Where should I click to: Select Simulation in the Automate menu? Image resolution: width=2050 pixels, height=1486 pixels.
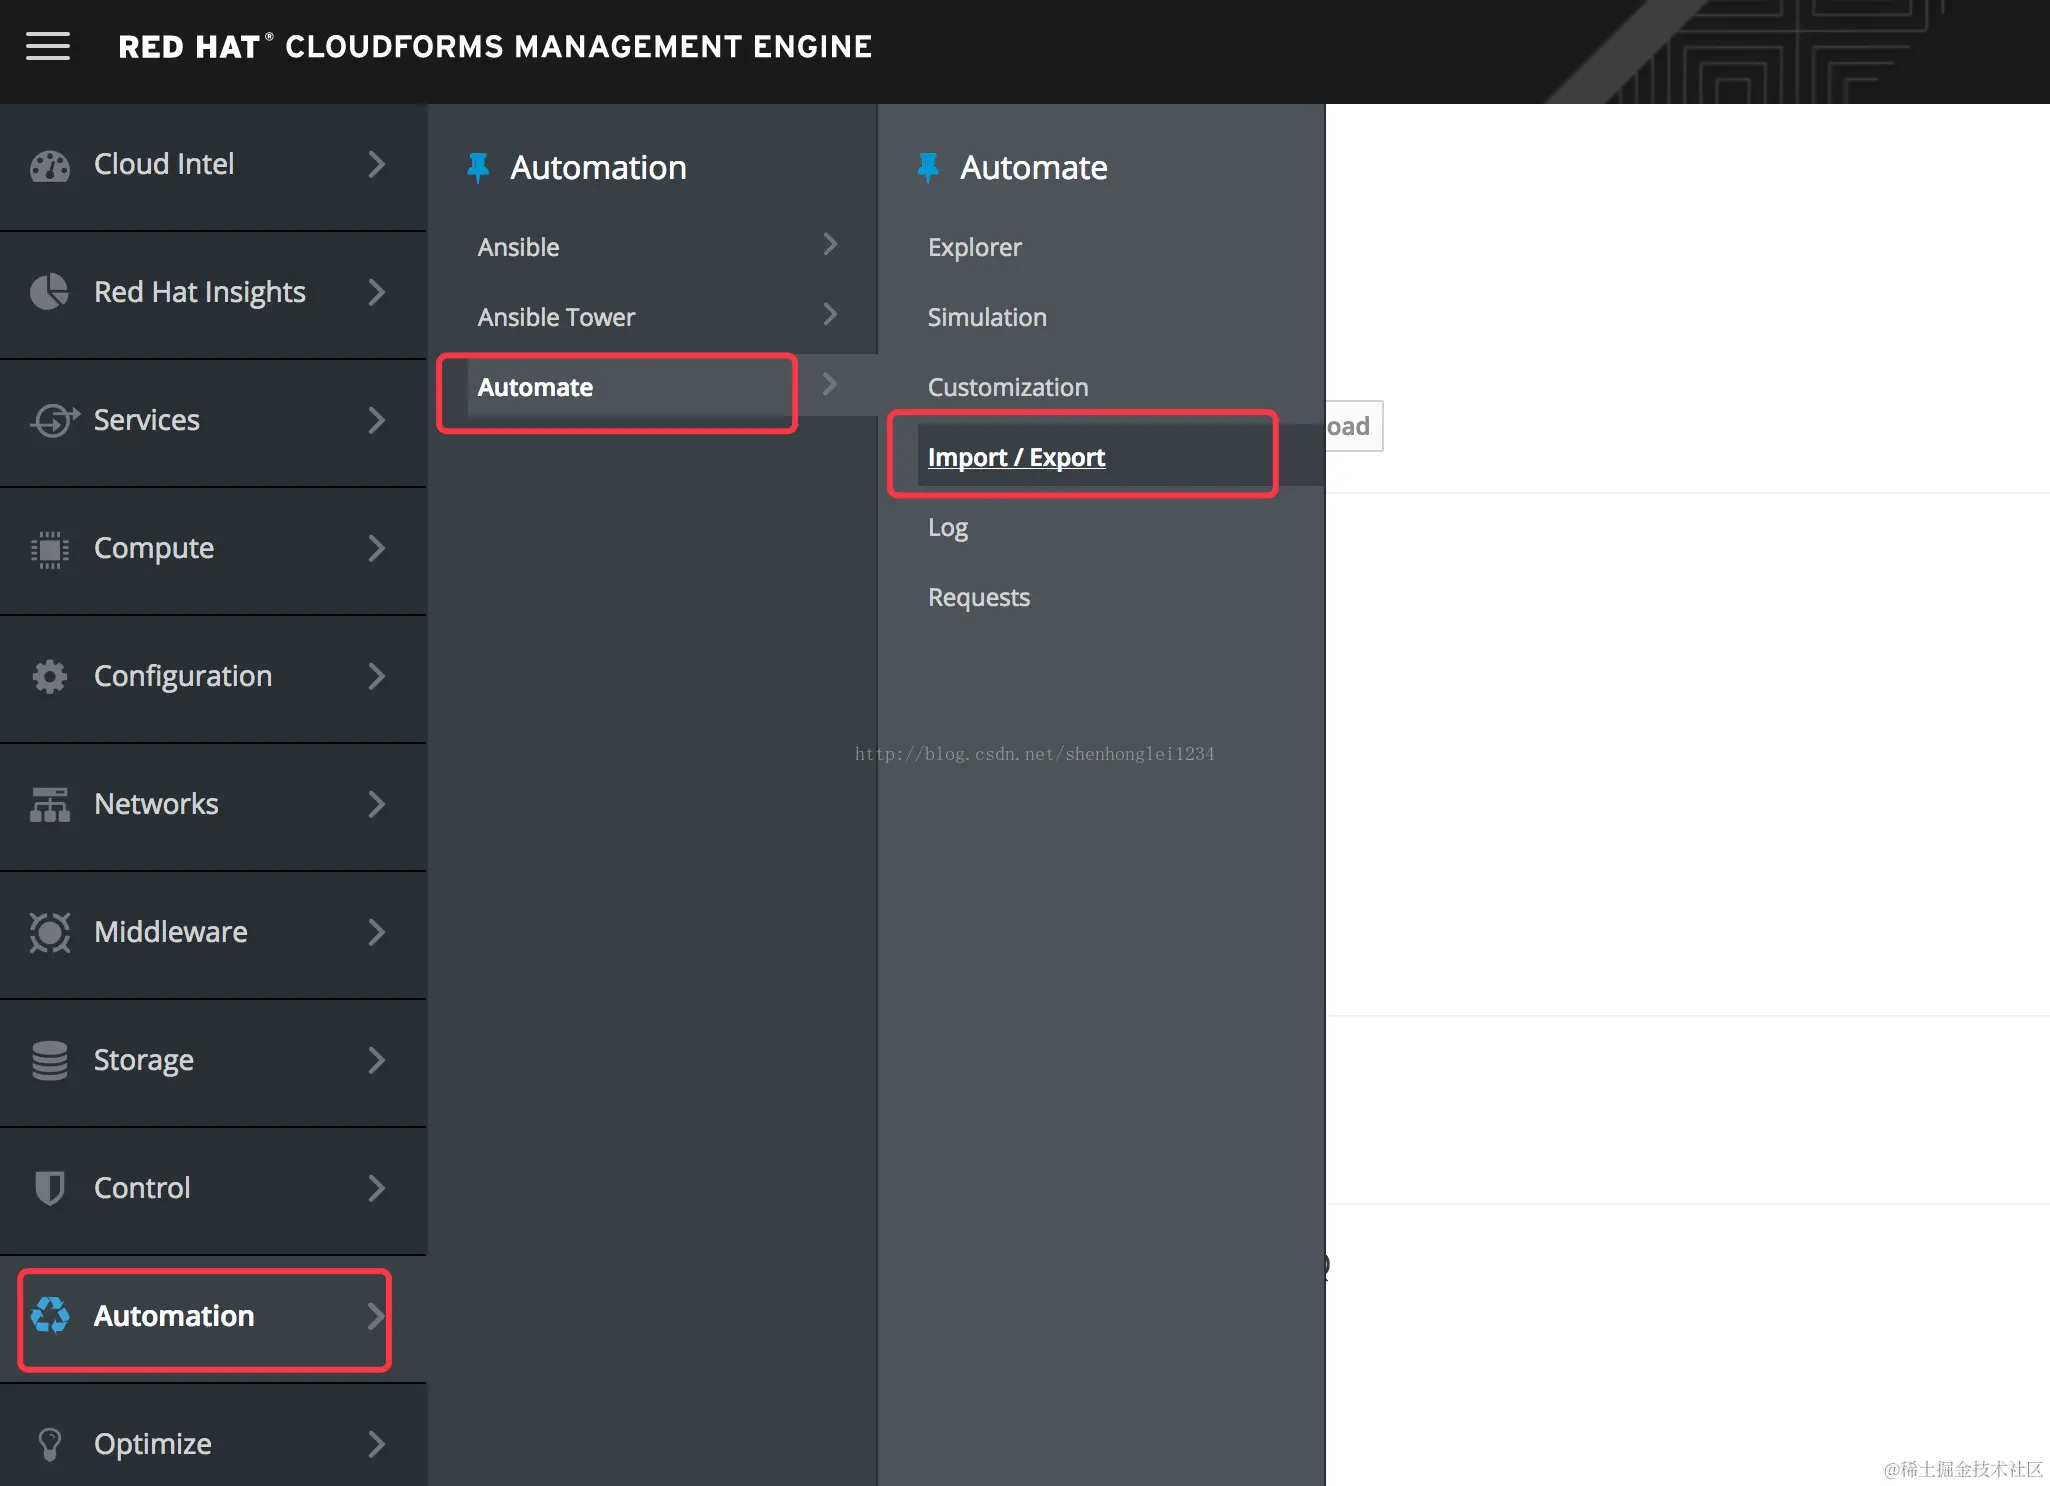coord(986,317)
